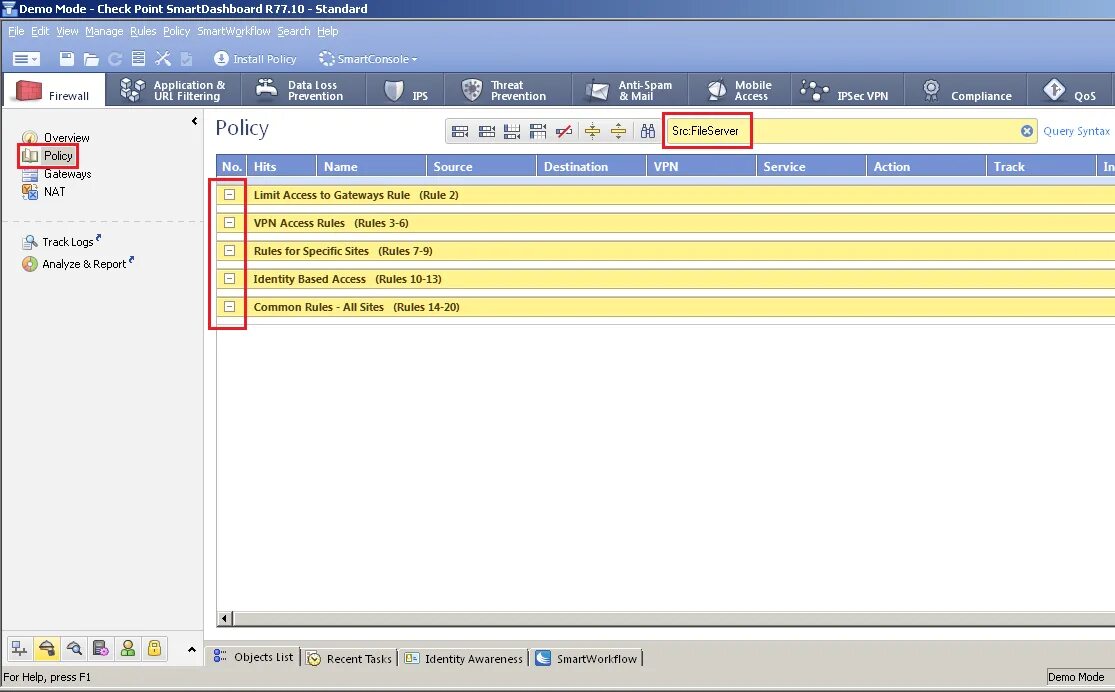This screenshot has height=692, width=1115.
Task: Open the Manage menu
Action: [104, 31]
